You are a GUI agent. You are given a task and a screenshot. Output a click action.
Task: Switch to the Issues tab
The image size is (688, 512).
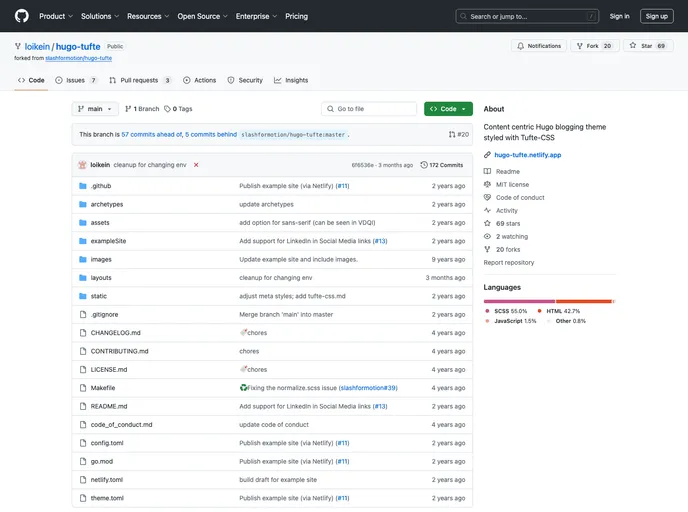[x=77, y=80]
